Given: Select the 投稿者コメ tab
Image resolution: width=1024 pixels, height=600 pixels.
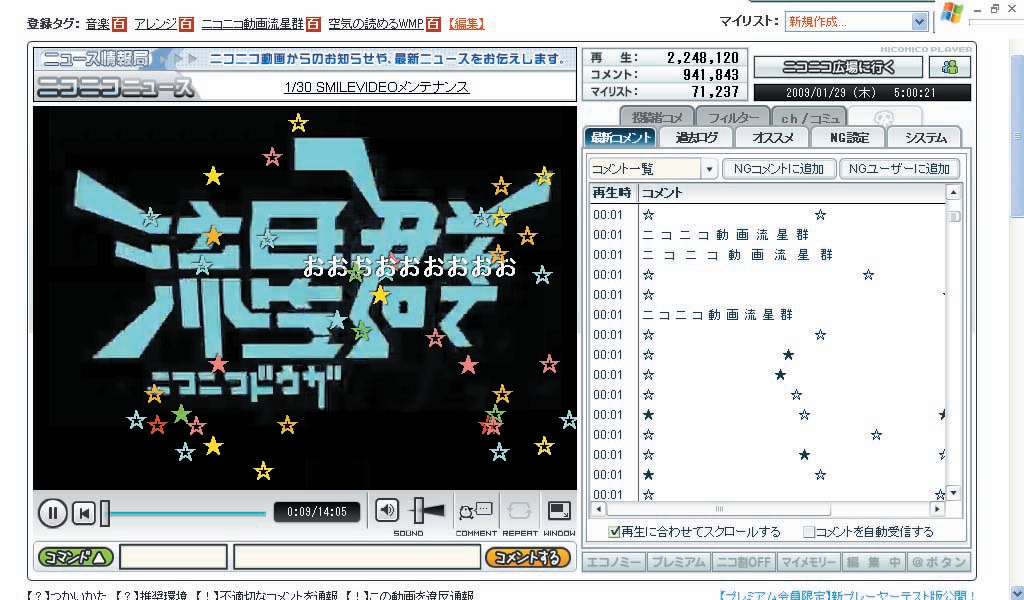Looking at the screenshot, I should [x=656, y=118].
